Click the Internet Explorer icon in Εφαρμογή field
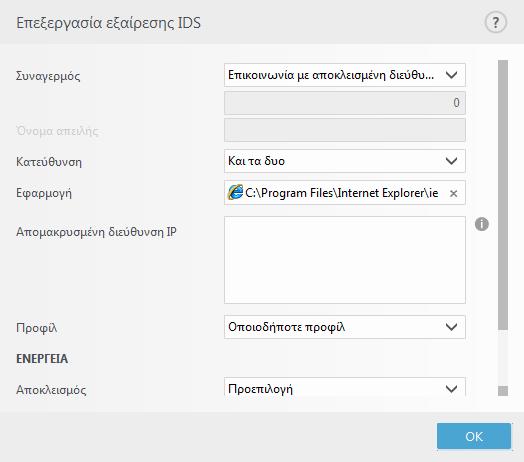Image resolution: width=524 pixels, height=462 pixels. pyautogui.click(x=236, y=193)
